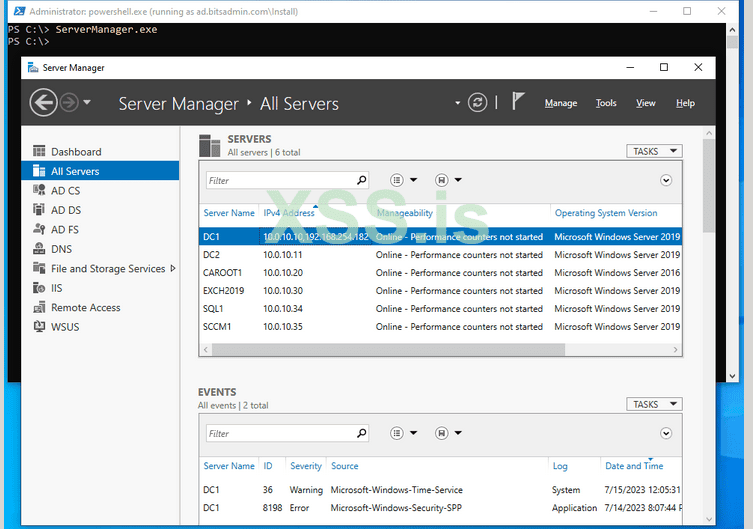The height and width of the screenshot is (529, 753).
Task: Click the back navigation arrow
Action: (x=43, y=103)
